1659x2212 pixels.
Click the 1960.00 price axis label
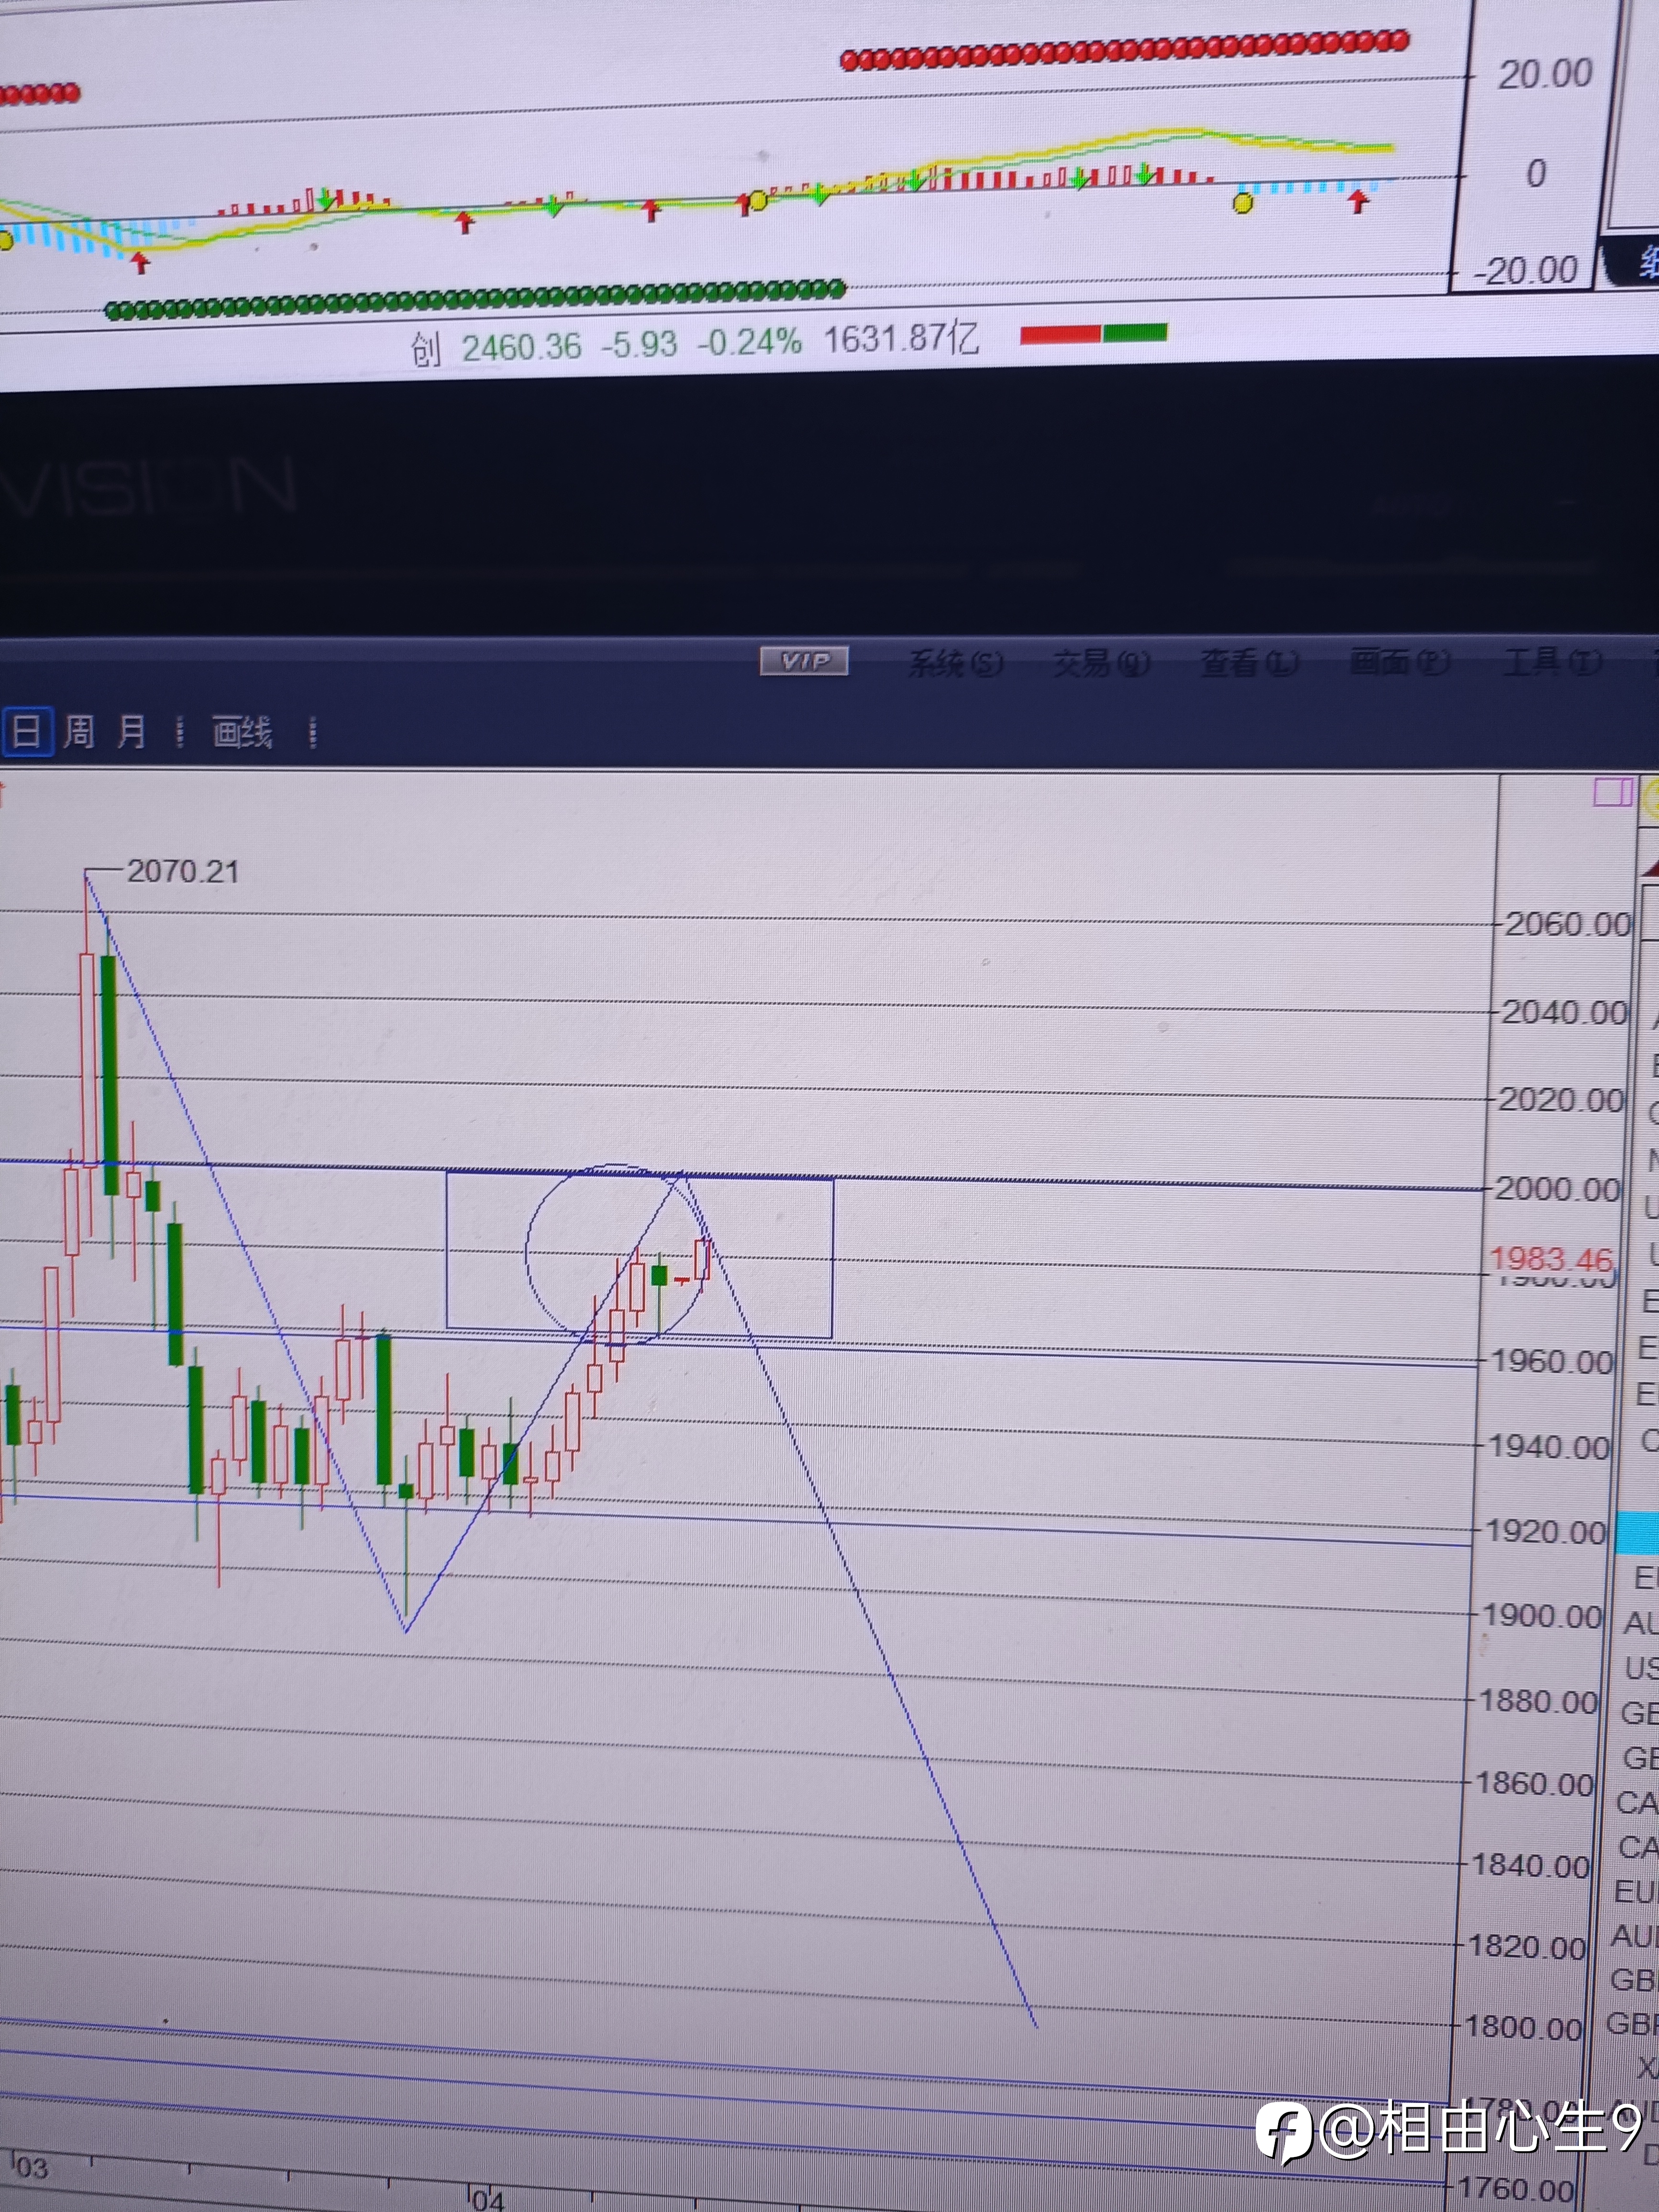click(x=1552, y=1361)
